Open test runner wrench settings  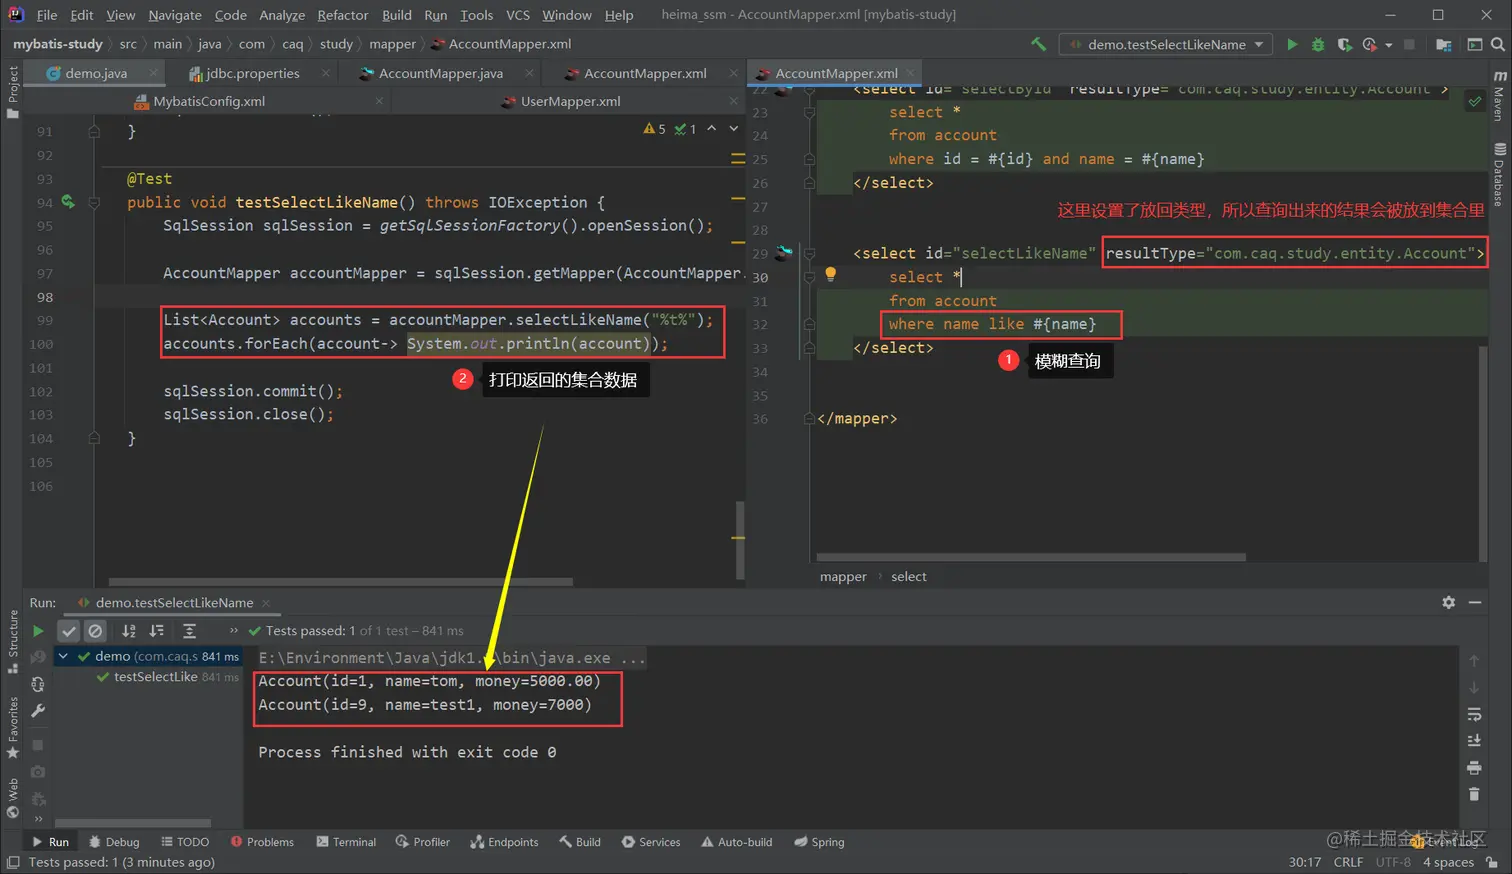pyautogui.click(x=38, y=711)
